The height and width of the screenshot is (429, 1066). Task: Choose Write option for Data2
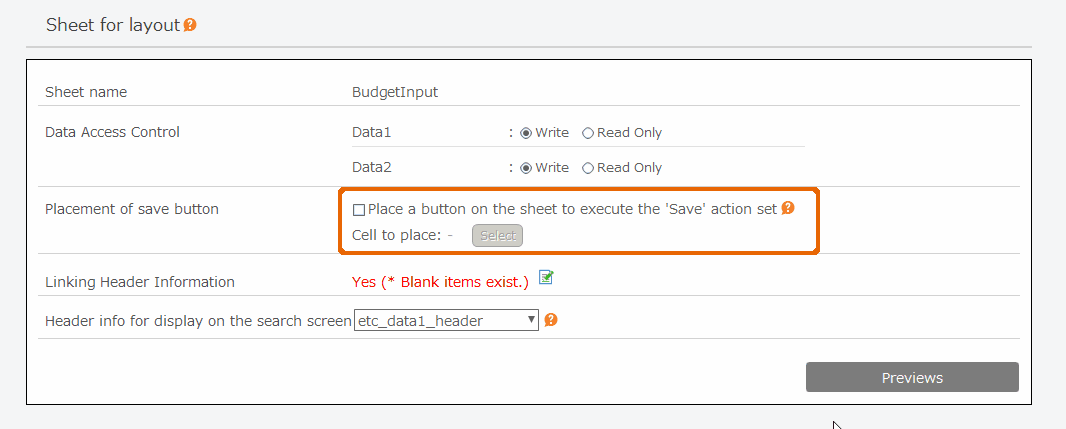point(526,168)
